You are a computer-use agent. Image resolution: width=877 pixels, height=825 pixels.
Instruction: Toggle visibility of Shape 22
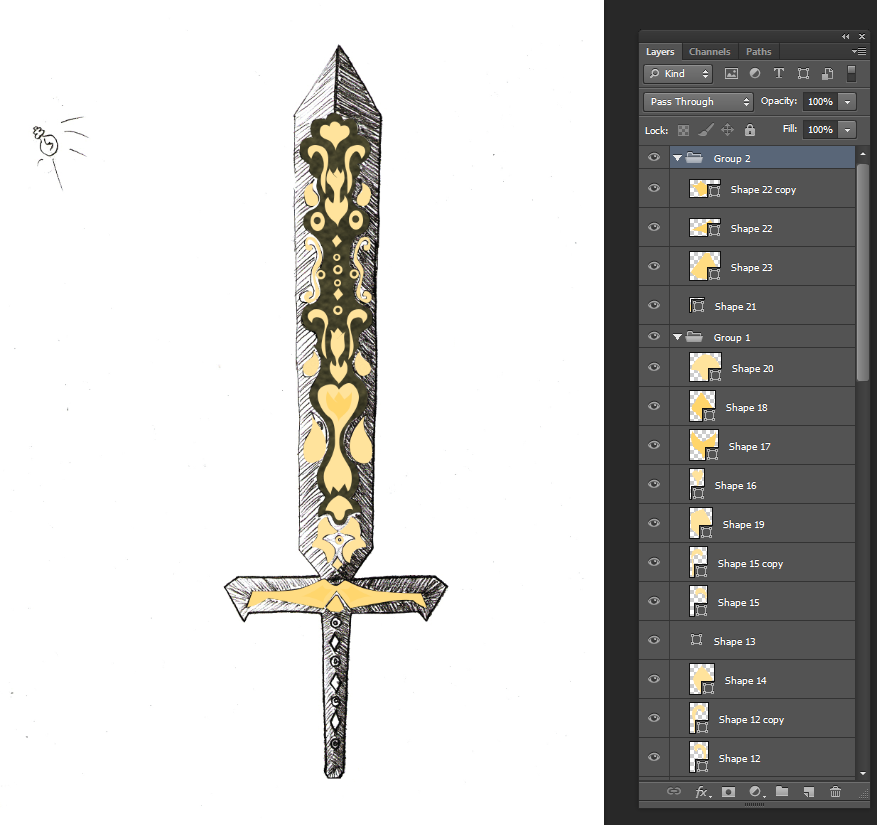click(x=654, y=228)
